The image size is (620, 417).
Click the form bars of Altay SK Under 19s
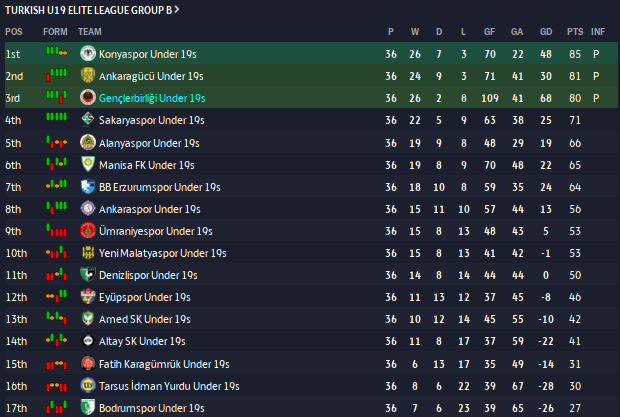[56, 341]
